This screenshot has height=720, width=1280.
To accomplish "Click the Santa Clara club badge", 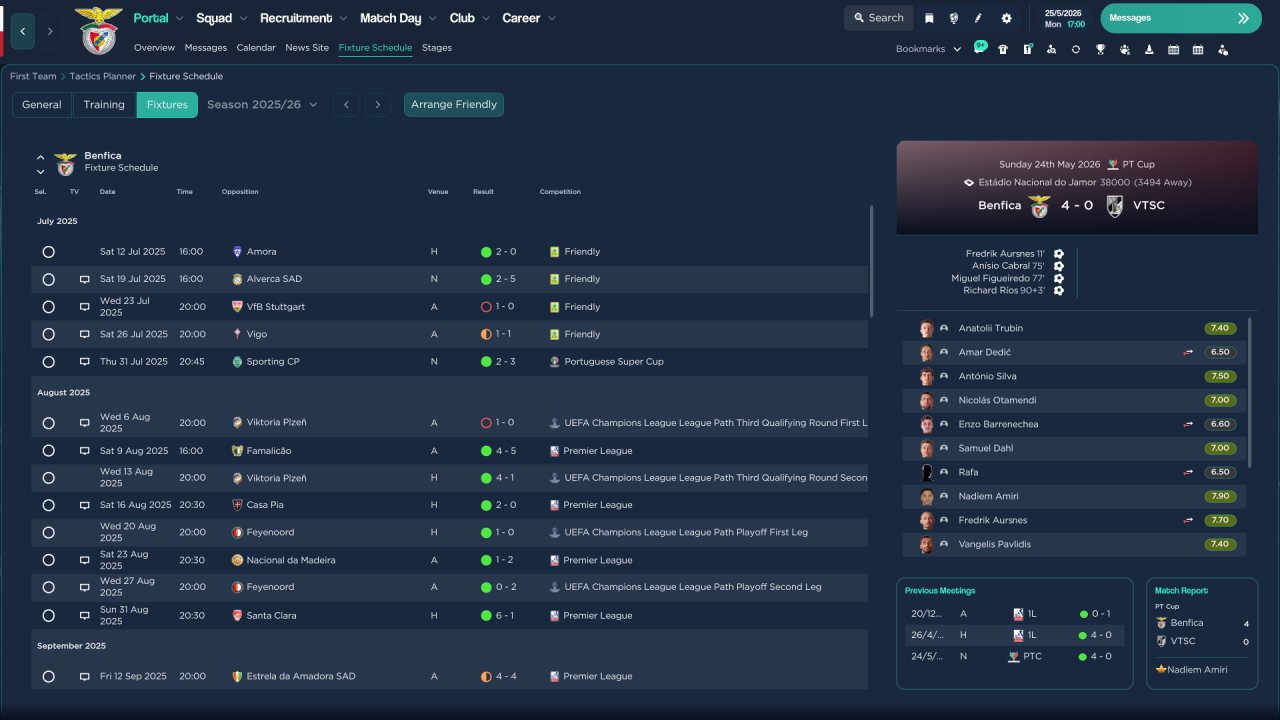I will (237, 616).
